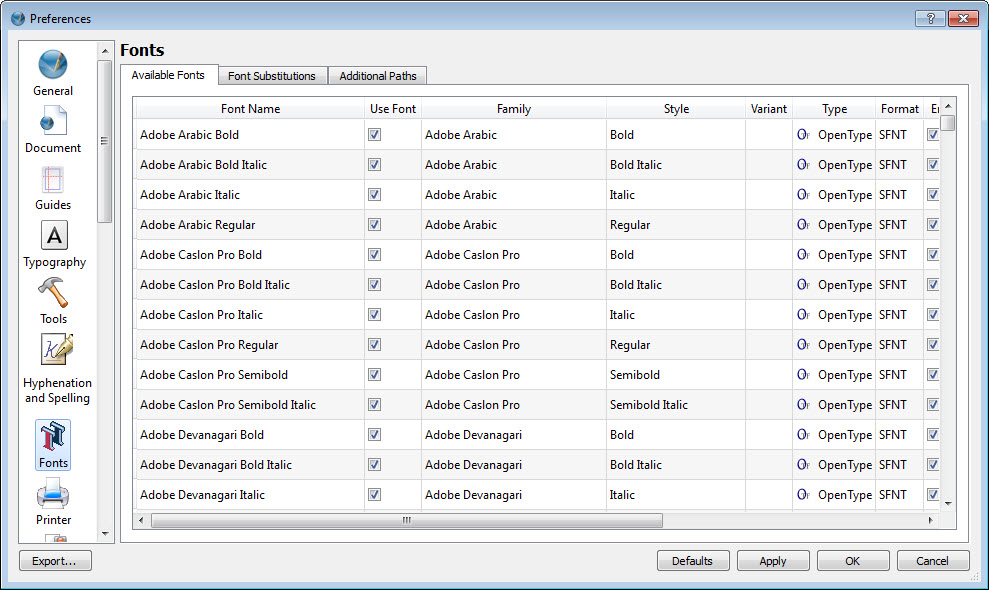Switch to the Font Substitutions tab
The image size is (989, 590).
272,76
